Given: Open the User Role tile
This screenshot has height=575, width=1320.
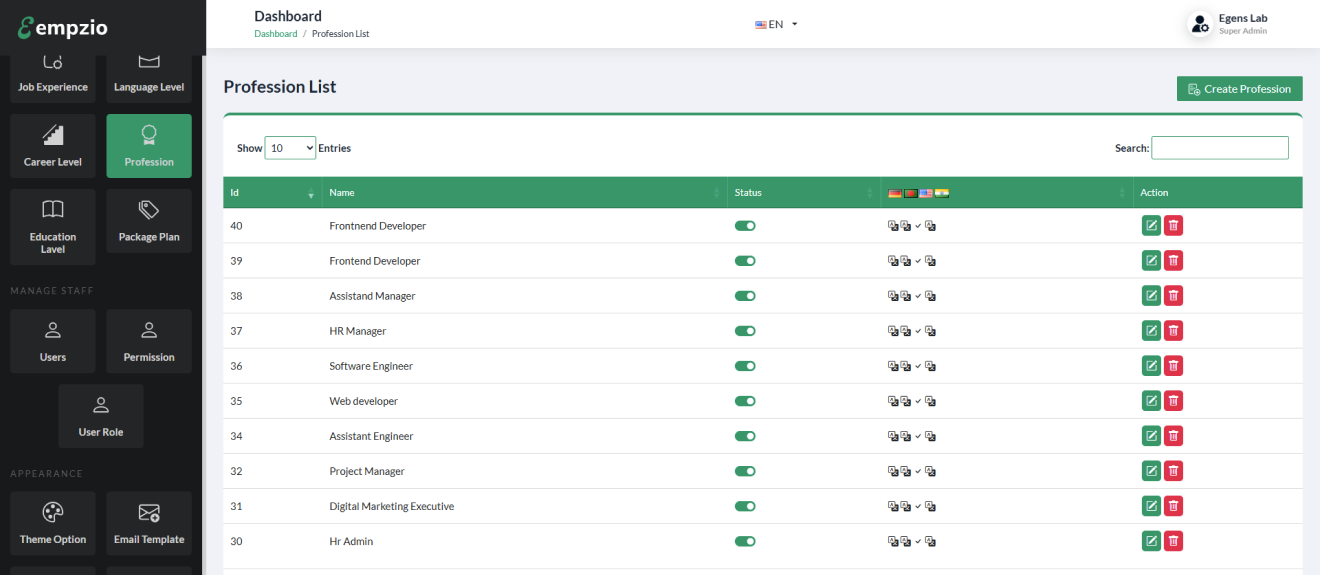Looking at the screenshot, I should [x=101, y=416].
